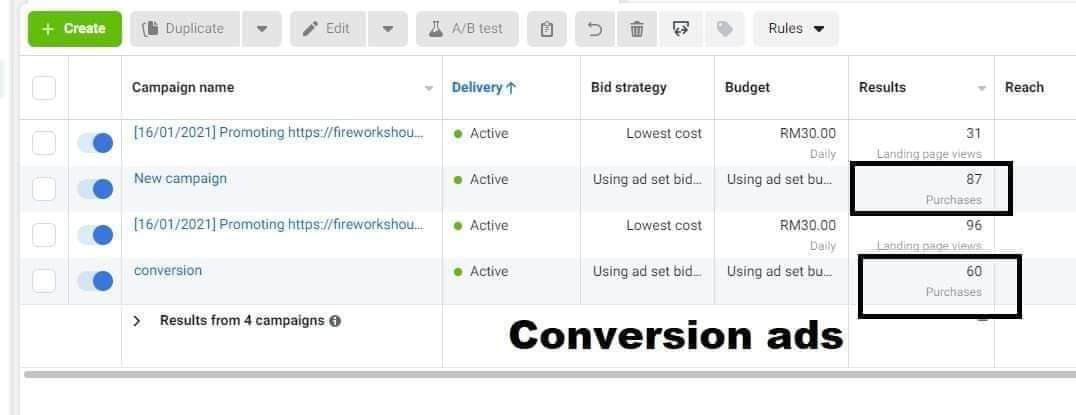The width and height of the screenshot is (1076, 415).
Task: Open the Edit dropdown arrow
Action: click(387, 29)
